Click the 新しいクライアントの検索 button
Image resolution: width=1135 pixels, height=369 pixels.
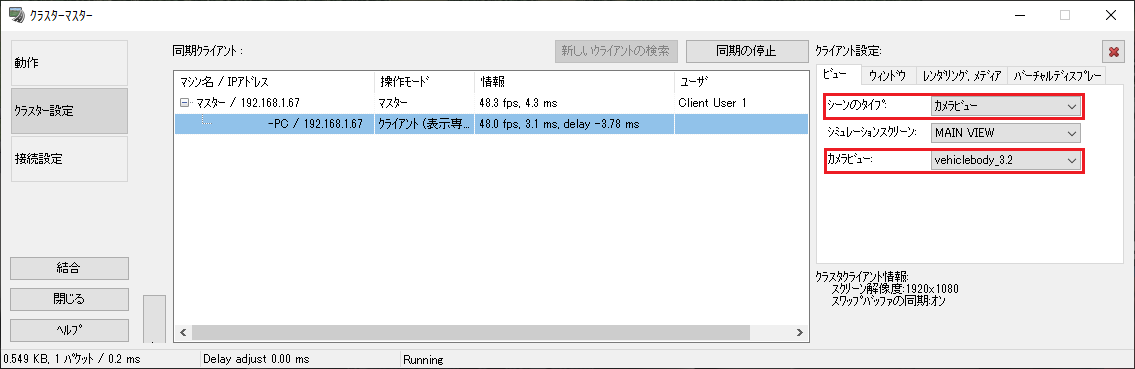pyautogui.click(x=616, y=51)
